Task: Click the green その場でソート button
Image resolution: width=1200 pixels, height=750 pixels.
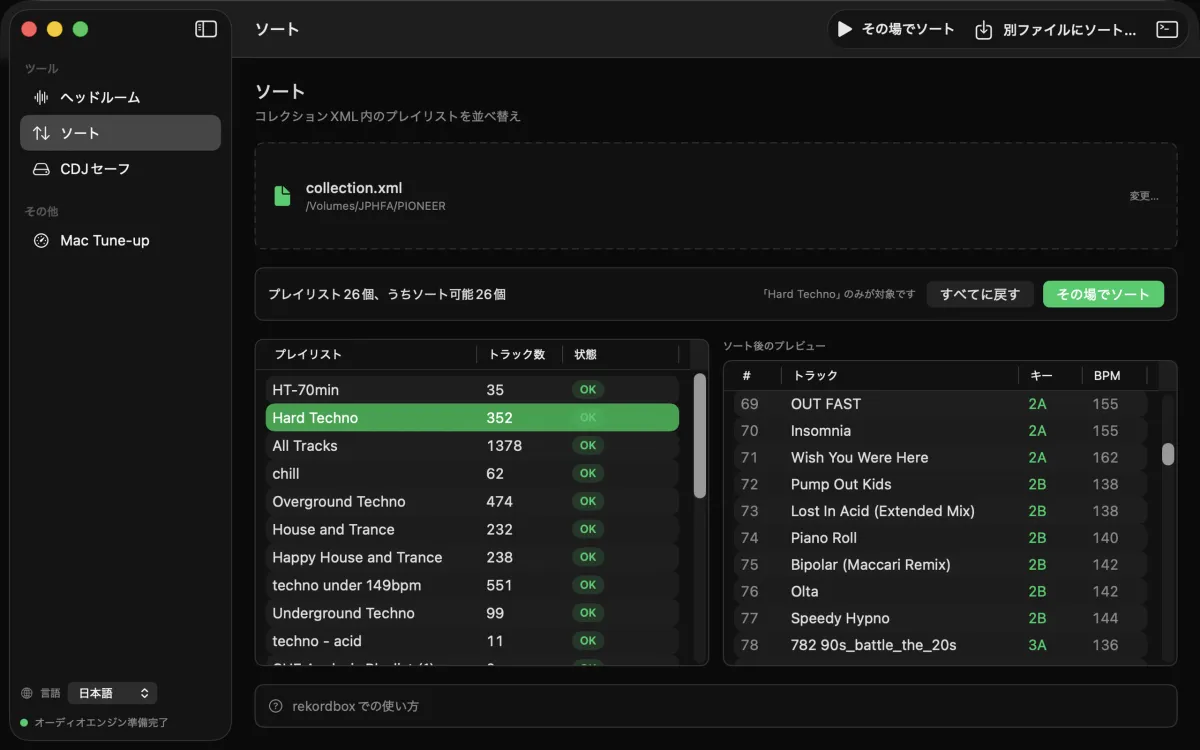Action: (1103, 294)
